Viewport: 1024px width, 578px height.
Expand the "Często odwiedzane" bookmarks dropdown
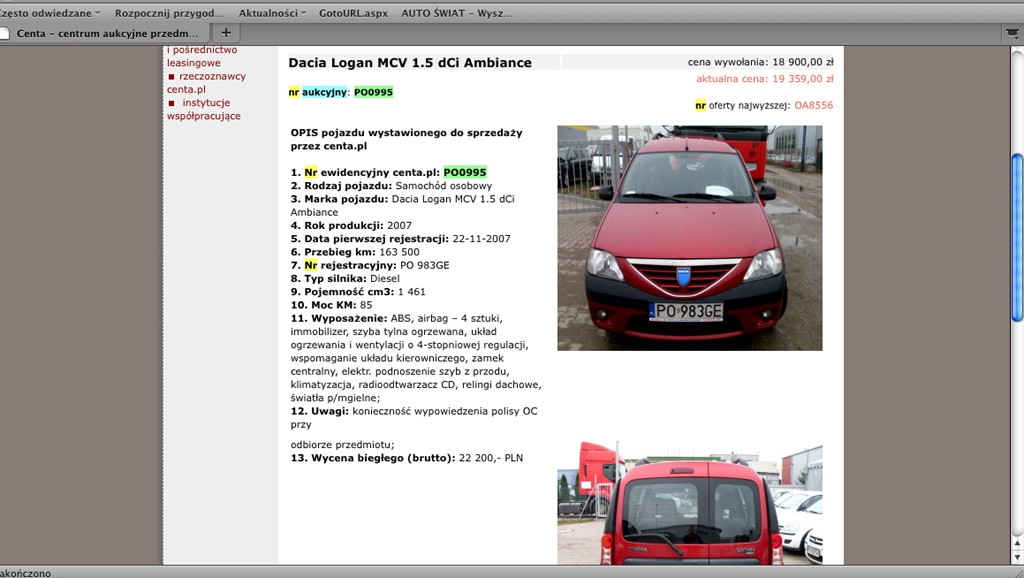point(47,13)
